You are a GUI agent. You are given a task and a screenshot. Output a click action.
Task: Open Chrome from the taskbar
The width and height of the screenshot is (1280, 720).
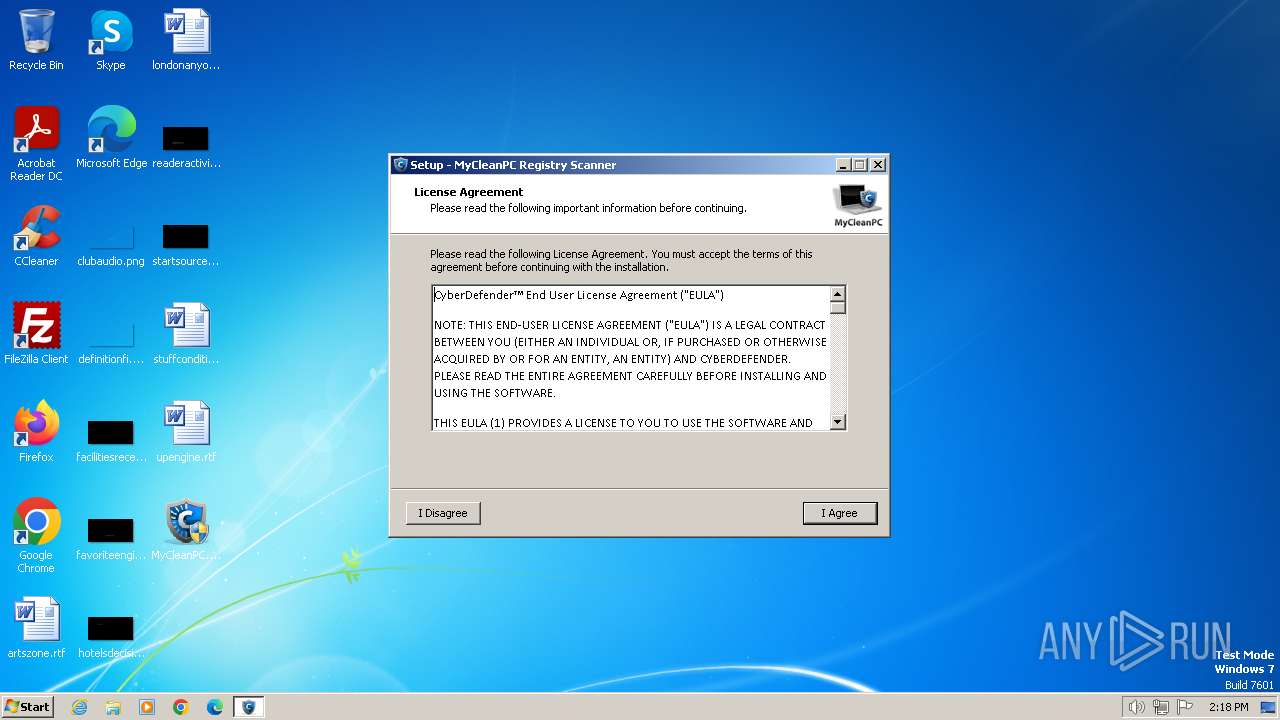click(x=181, y=707)
